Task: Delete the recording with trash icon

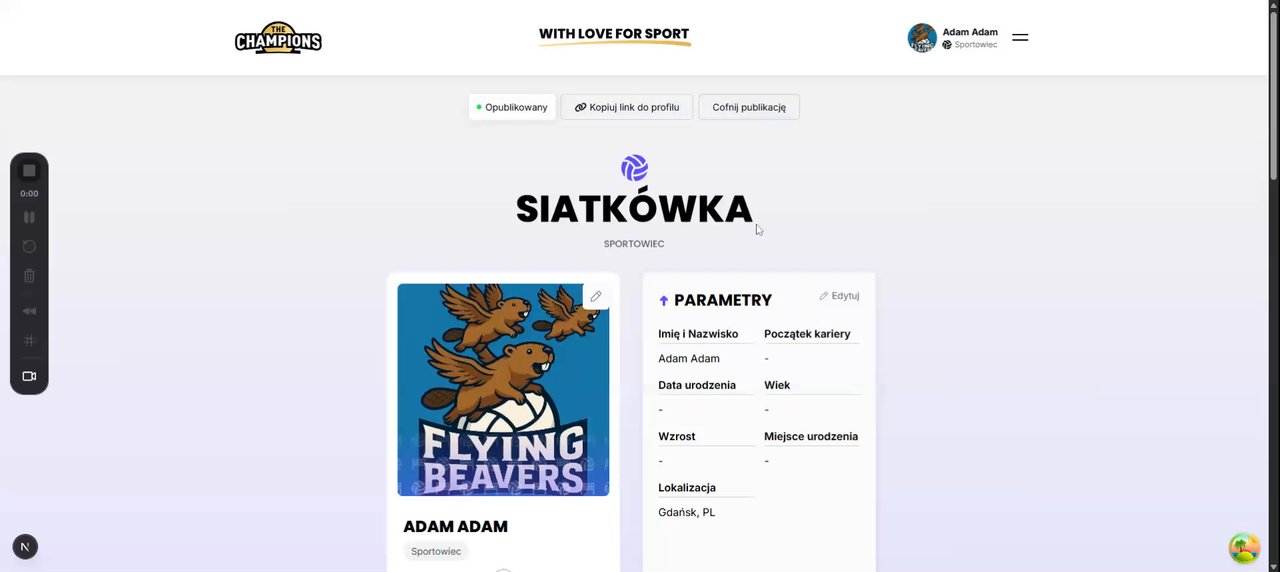Action: (29, 276)
